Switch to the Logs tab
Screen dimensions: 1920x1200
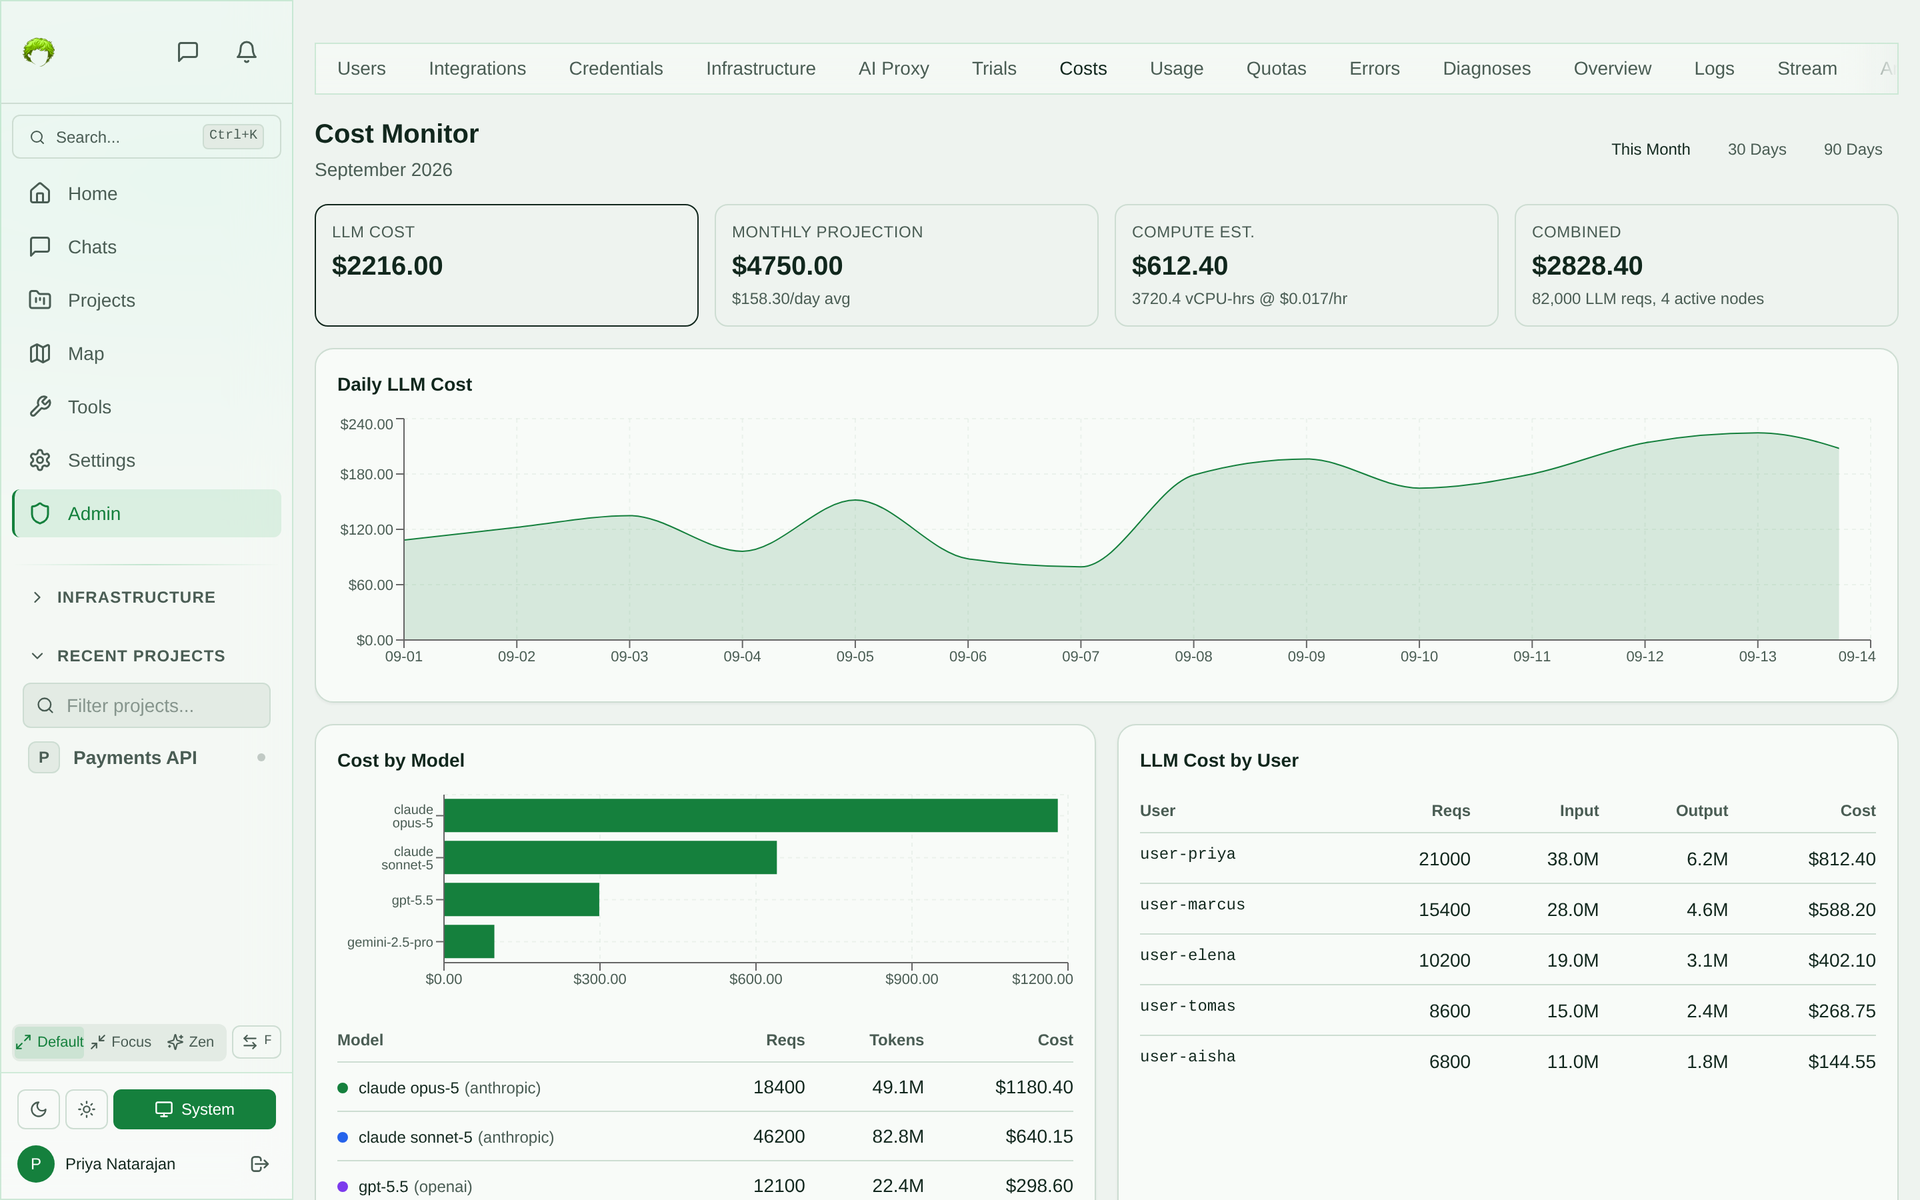[1714, 69]
